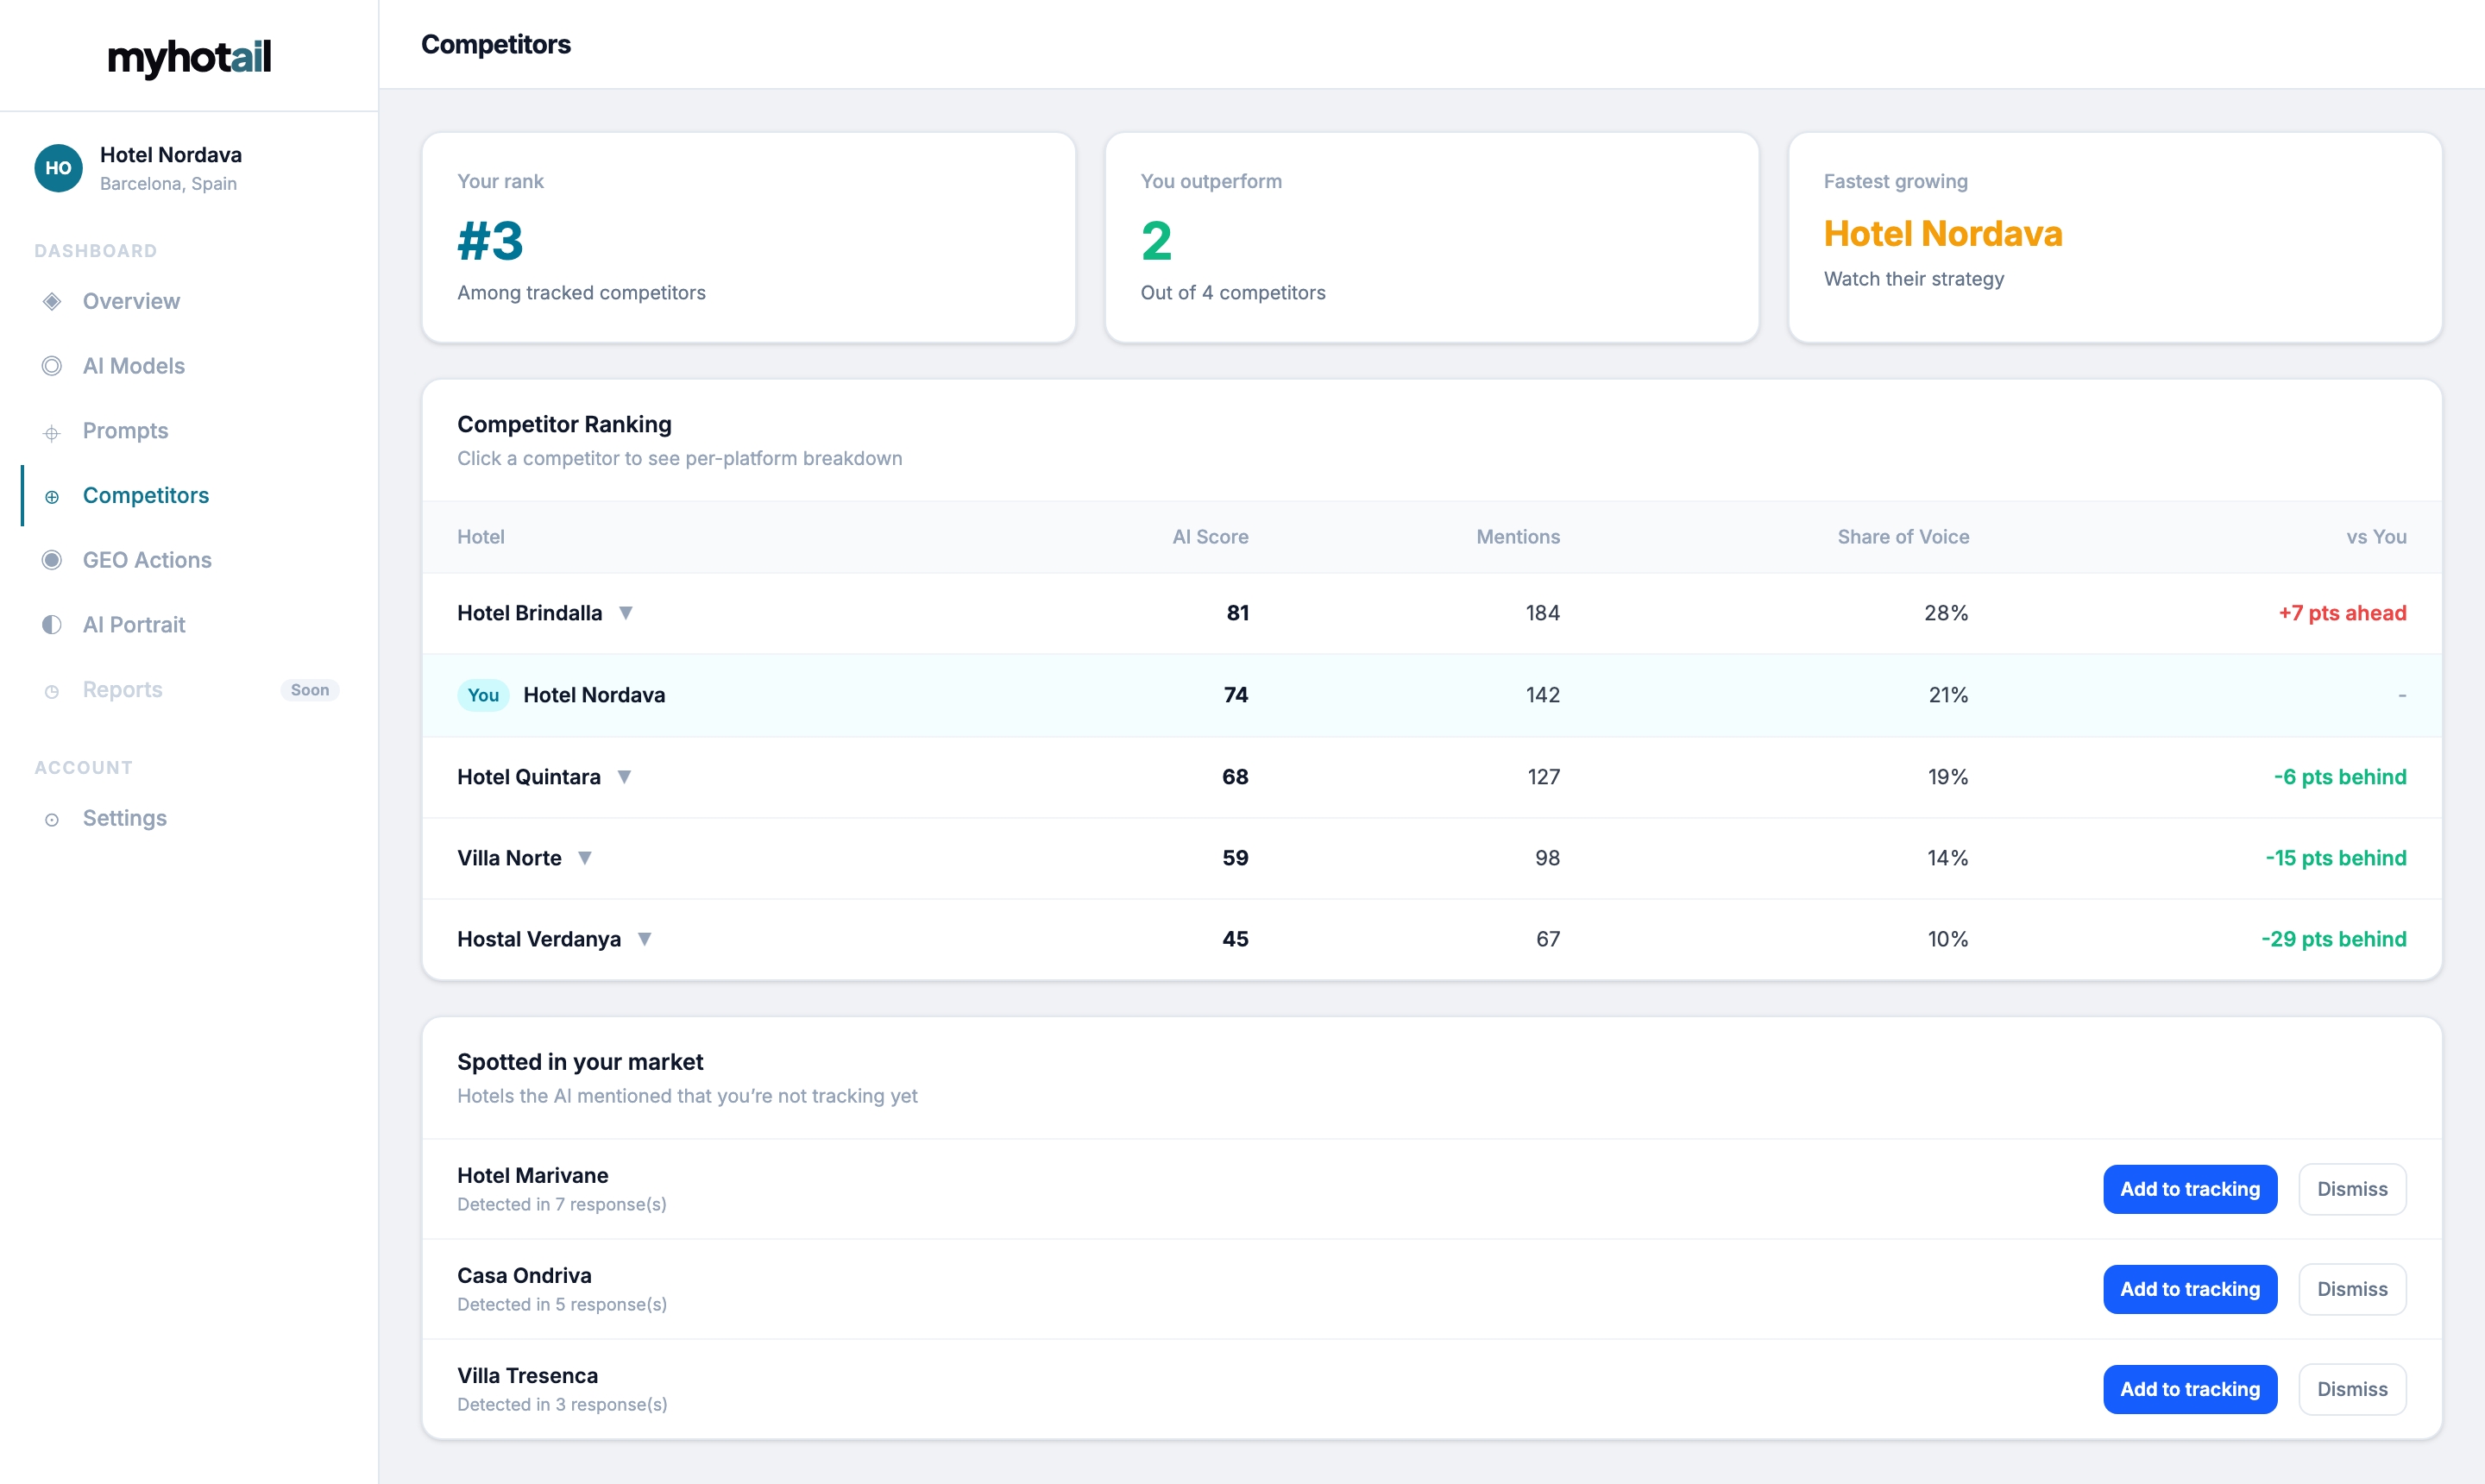Click the Share of Voice header
This screenshot has width=2485, height=1484.
point(1903,537)
